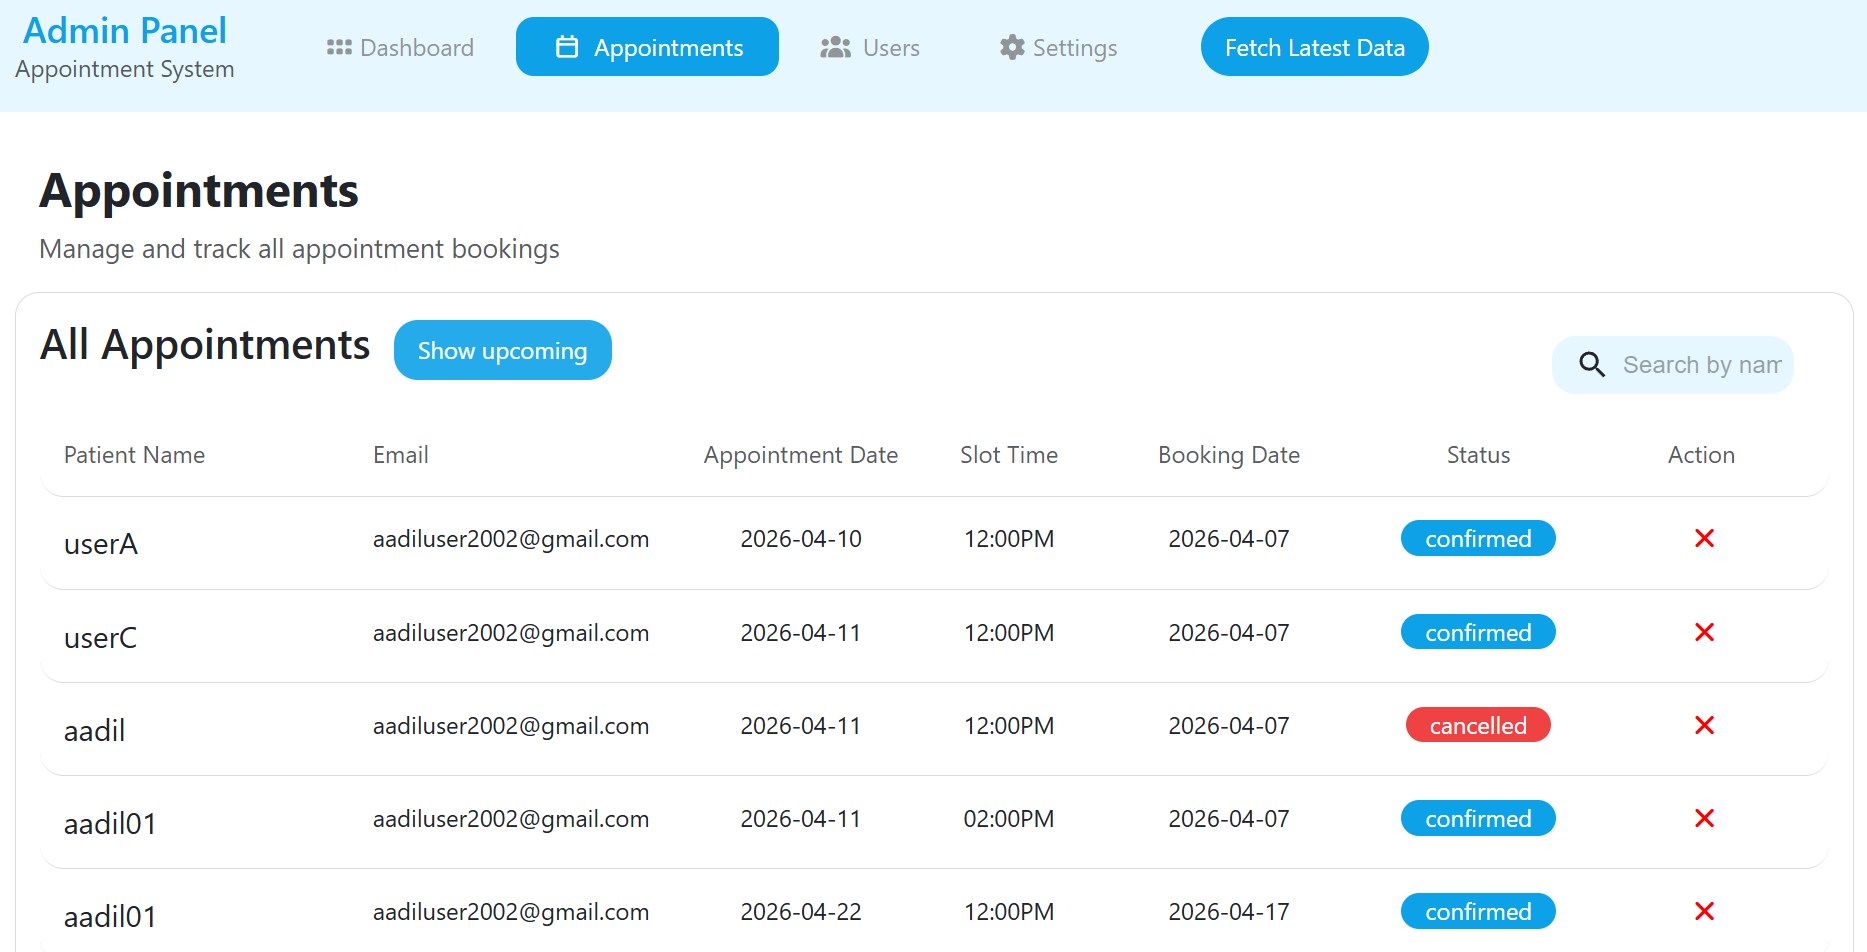
Task: Click the Status column header
Action: pos(1478,455)
